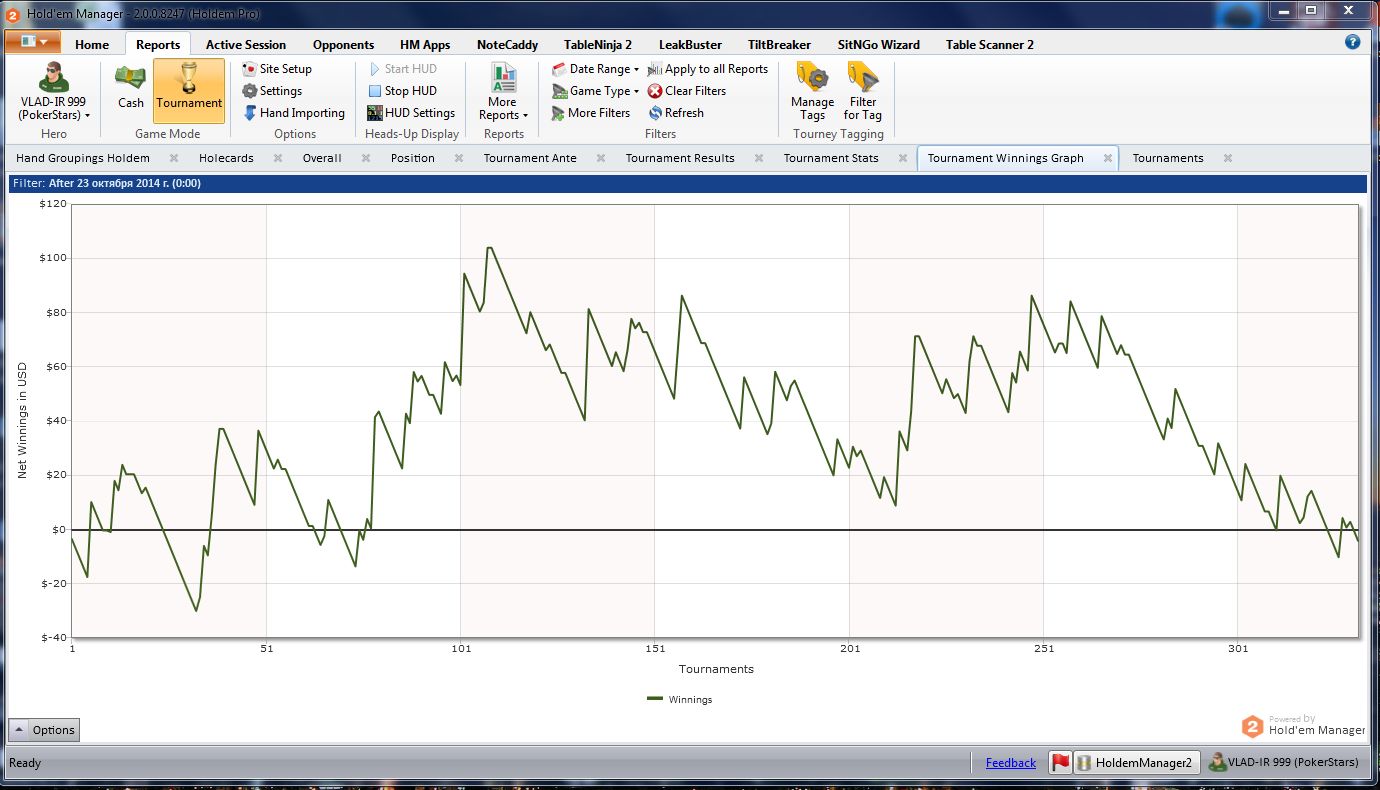Switch to the Tournaments report tab
This screenshot has width=1380, height=790.
1168,158
